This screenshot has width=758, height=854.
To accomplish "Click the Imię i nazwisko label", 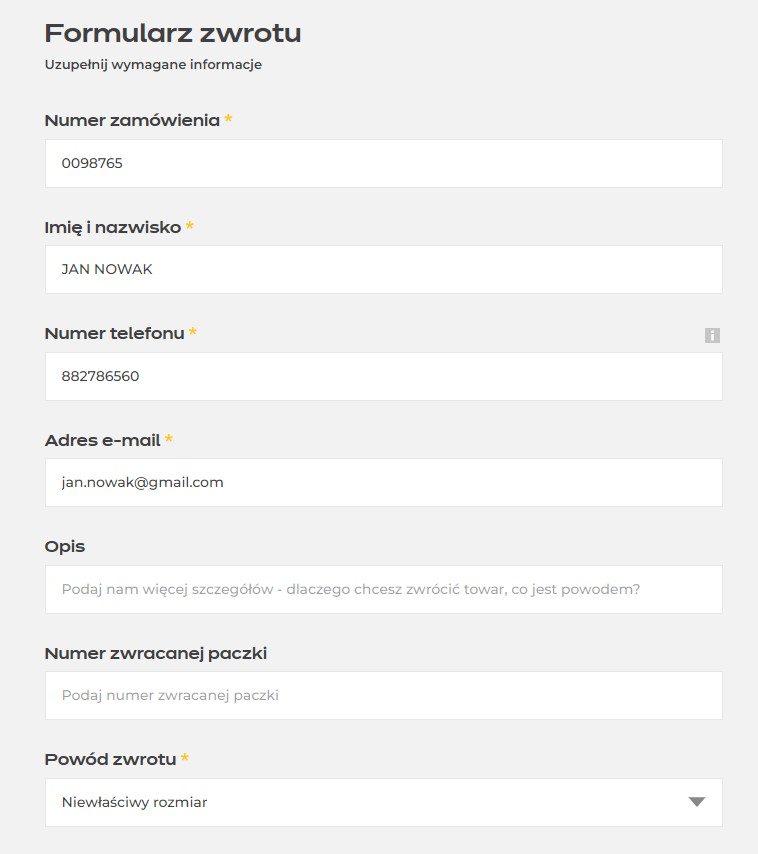I will pos(113,227).
